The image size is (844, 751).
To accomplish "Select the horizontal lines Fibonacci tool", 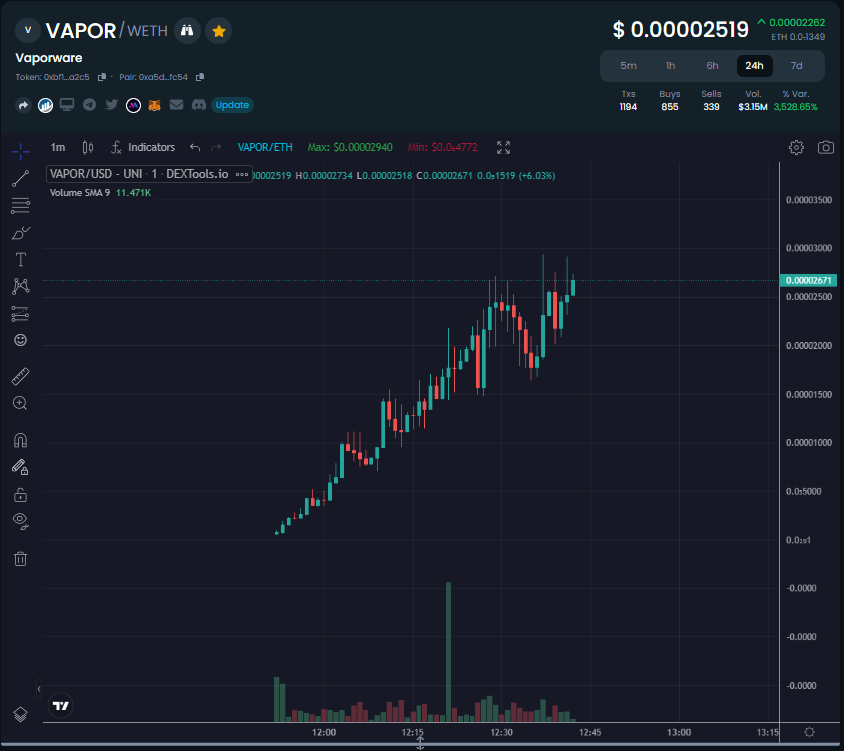I will click(20, 206).
